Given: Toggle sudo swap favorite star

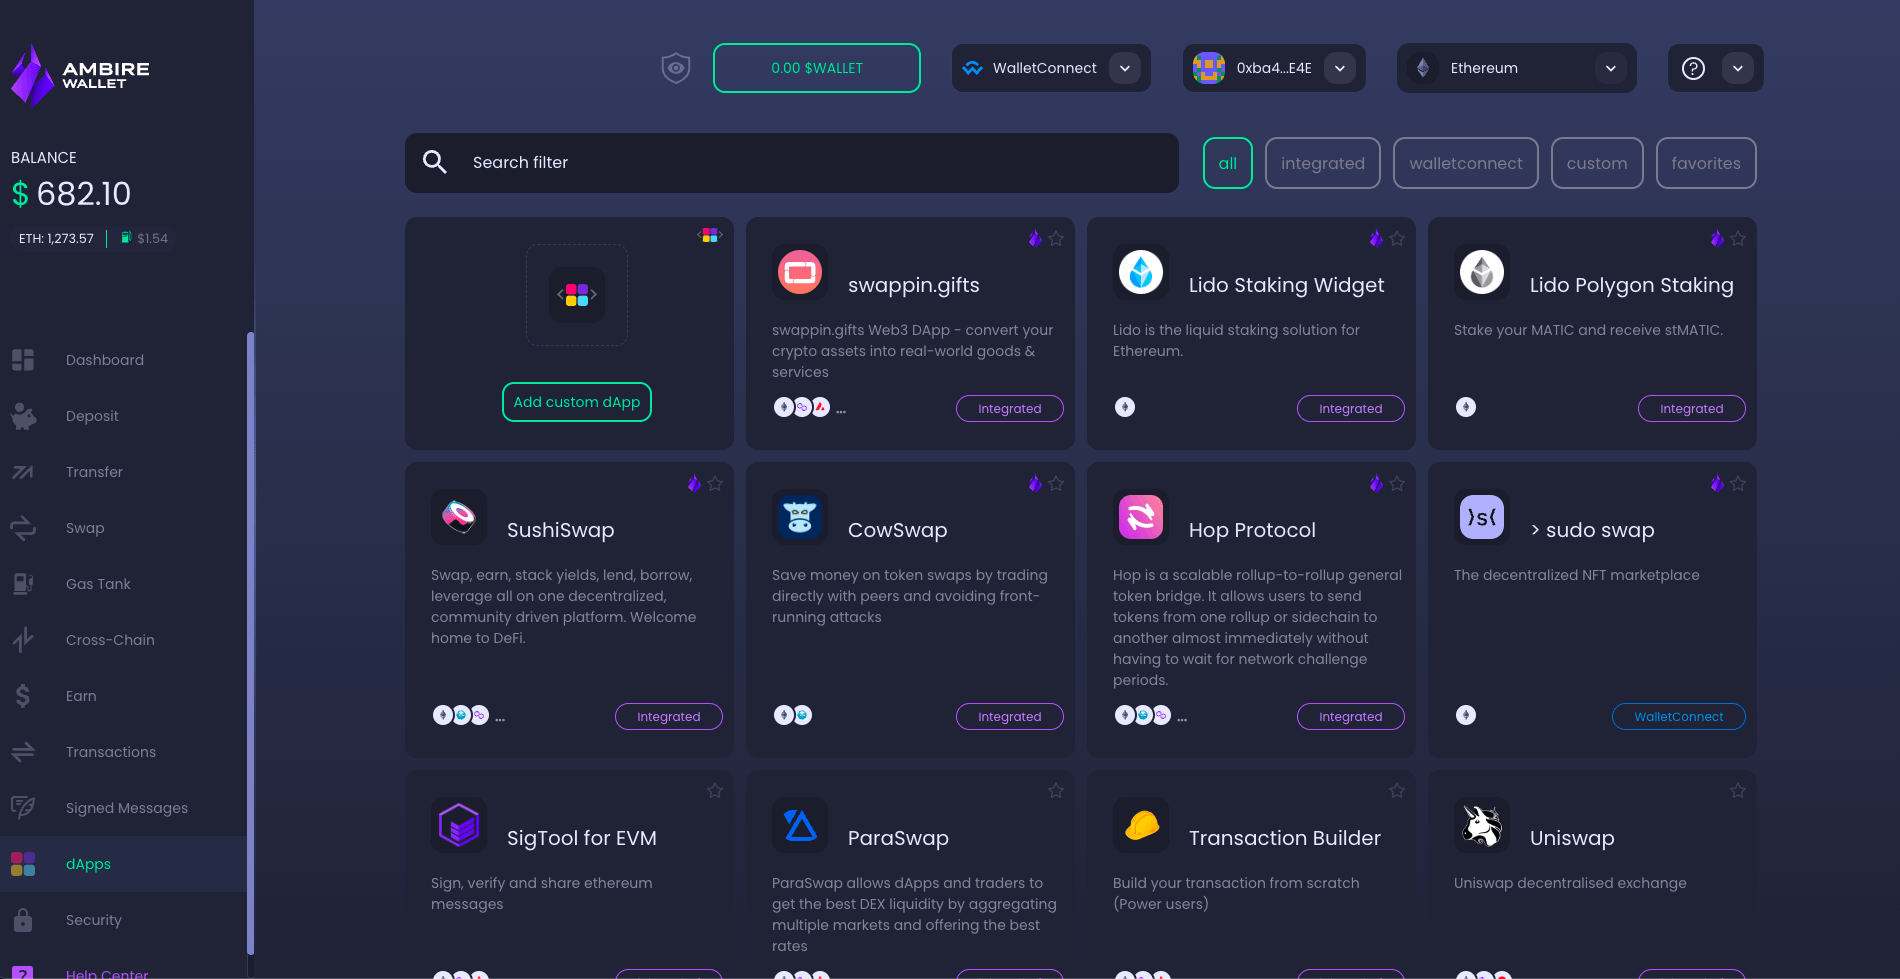Looking at the screenshot, I should (x=1738, y=484).
